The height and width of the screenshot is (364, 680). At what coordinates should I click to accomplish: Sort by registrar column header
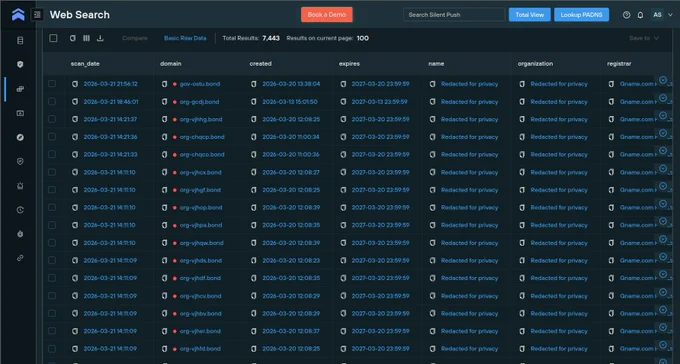pos(619,64)
